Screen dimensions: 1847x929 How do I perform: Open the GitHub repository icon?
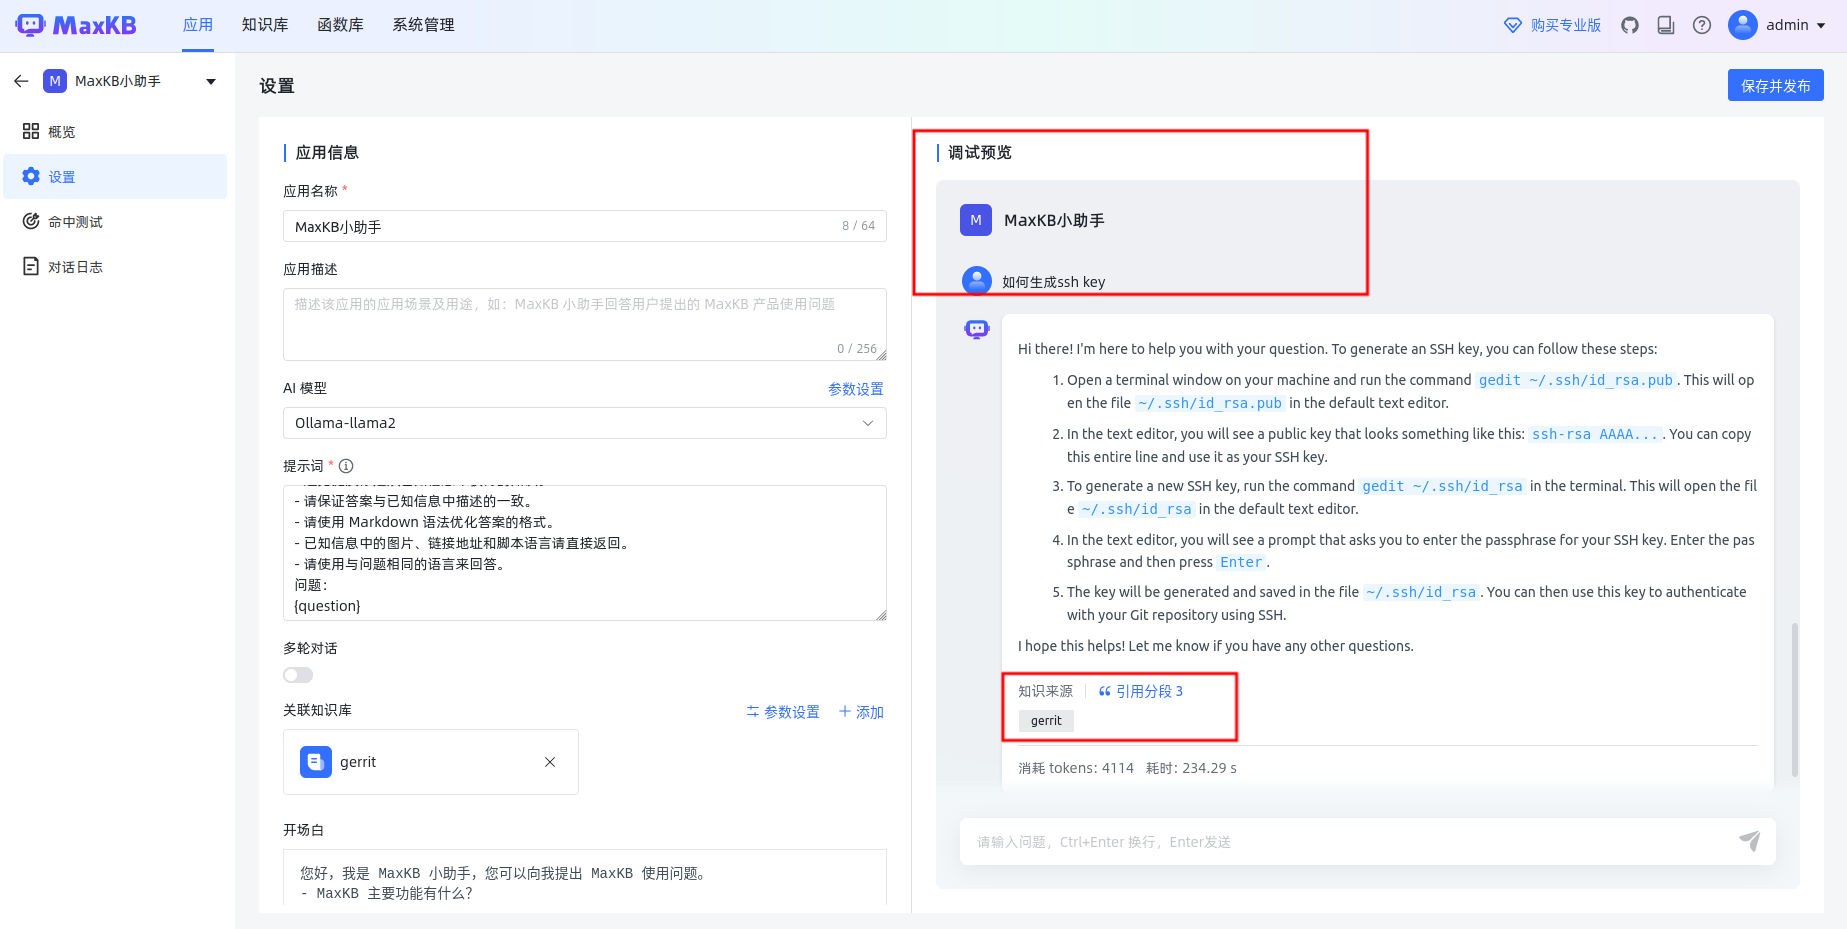(1630, 25)
